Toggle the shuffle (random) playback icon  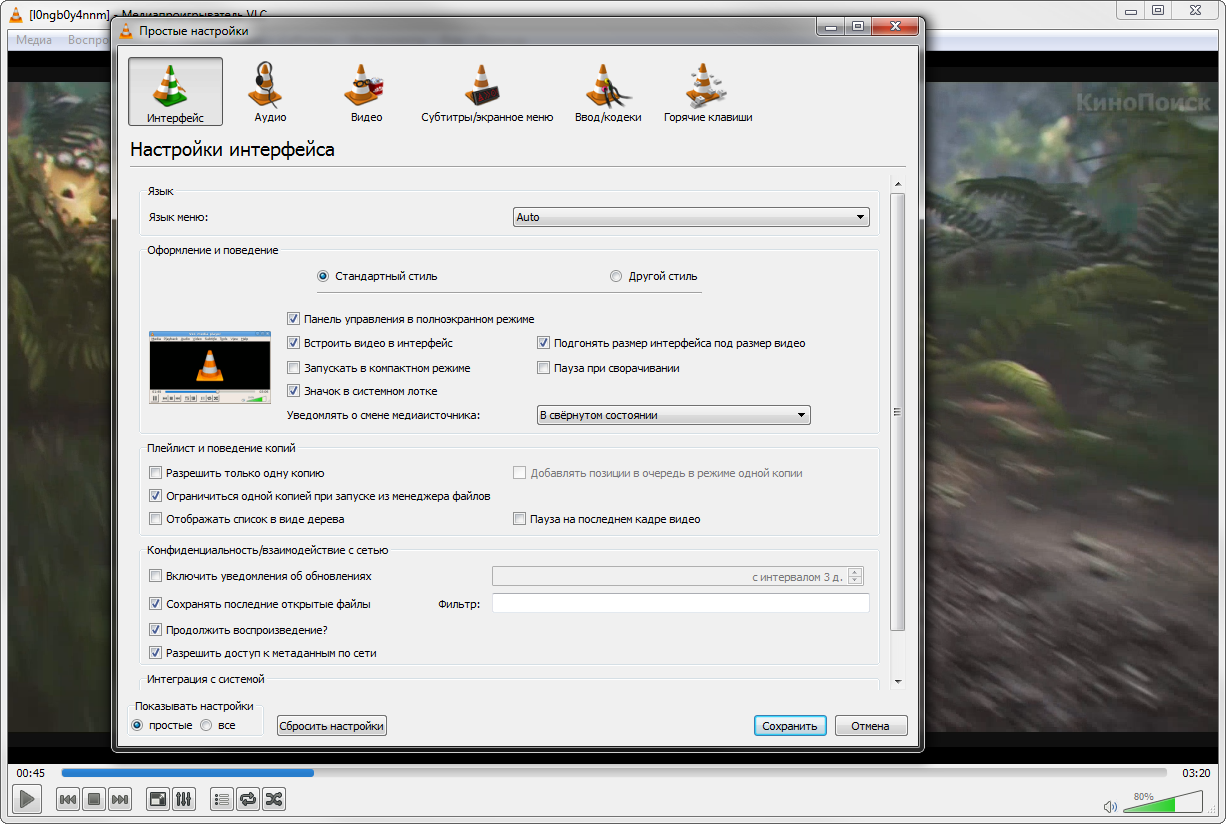click(x=274, y=798)
